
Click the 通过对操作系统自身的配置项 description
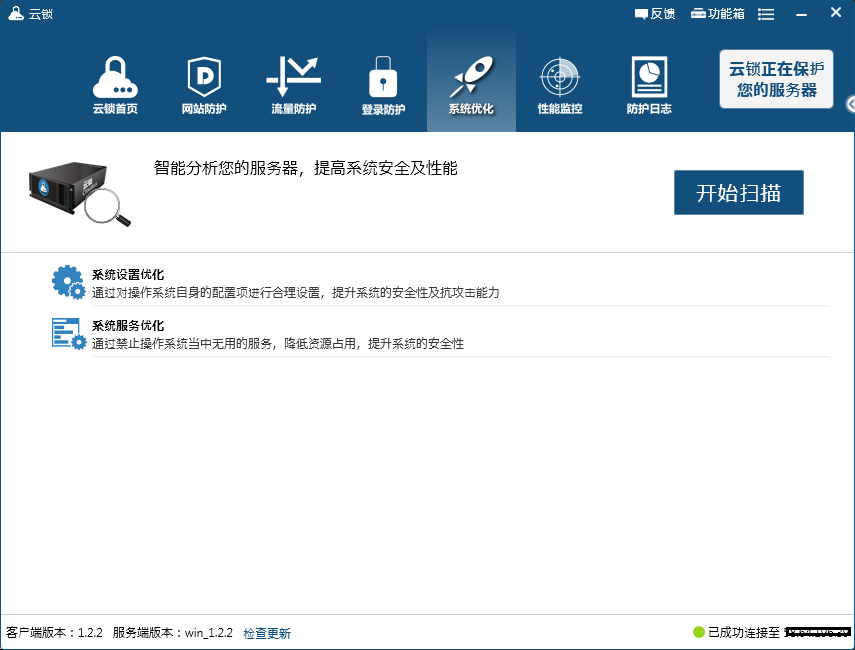[295, 293]
